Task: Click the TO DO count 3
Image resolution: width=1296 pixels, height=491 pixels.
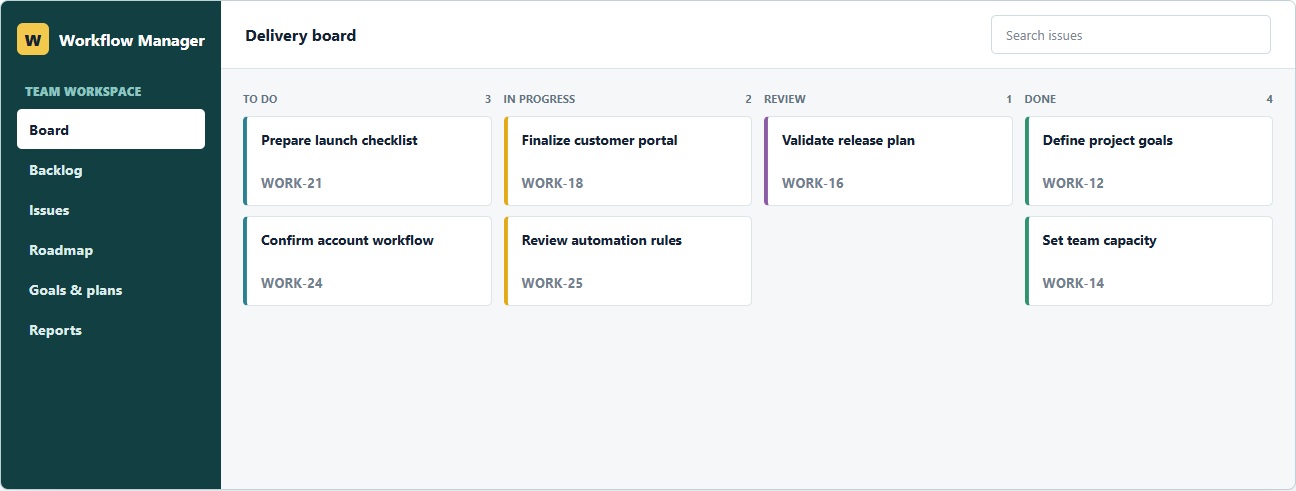Action: coord(488,99)
